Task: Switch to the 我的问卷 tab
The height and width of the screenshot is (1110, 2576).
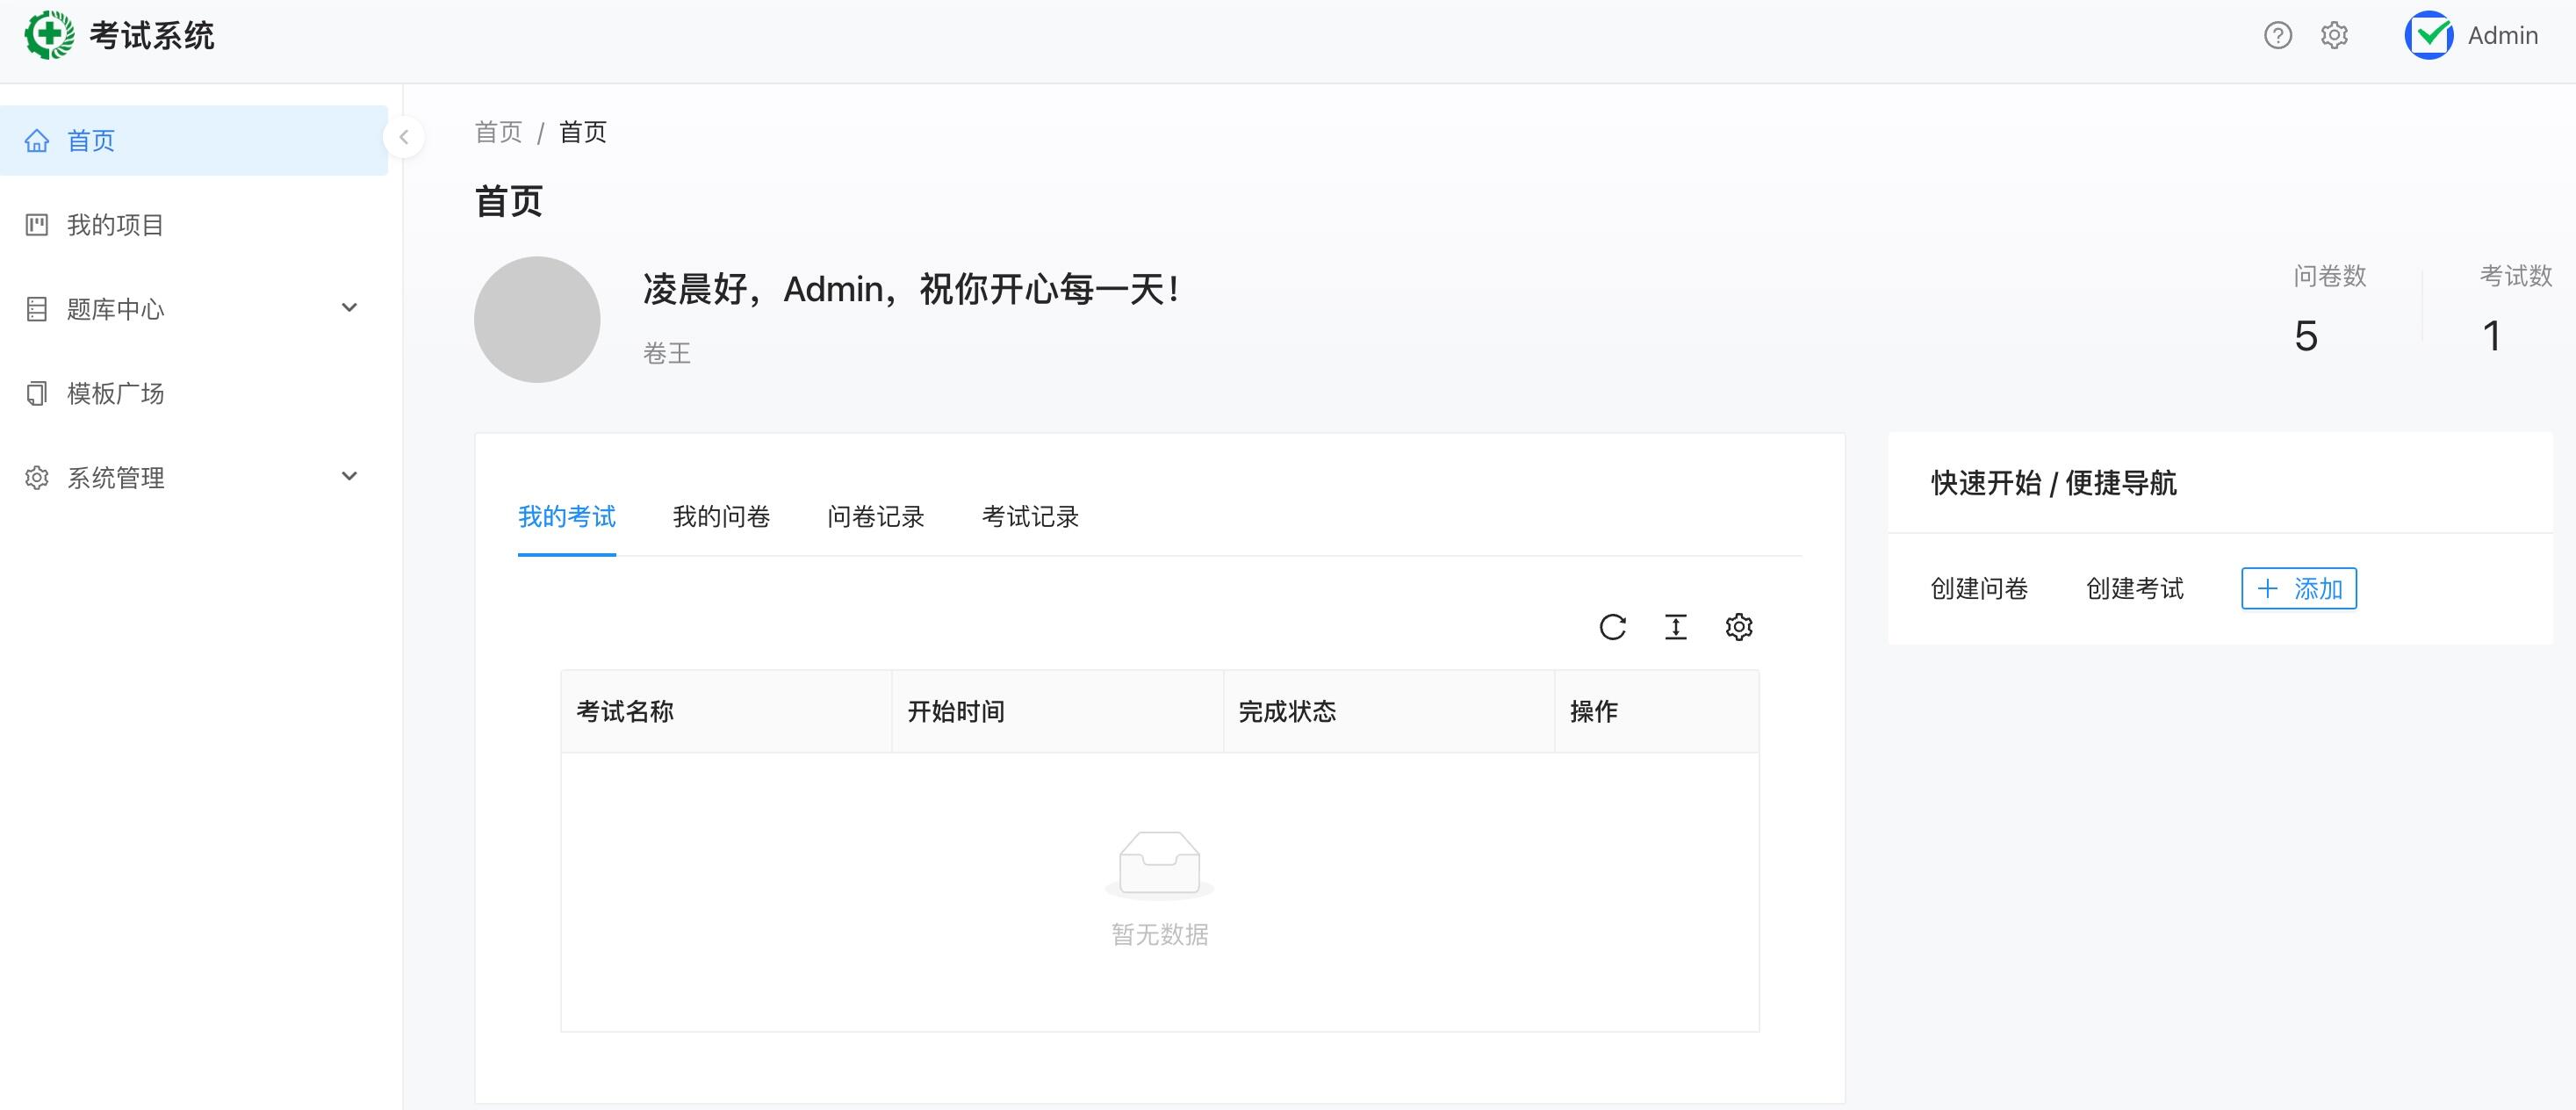Action: (722, 517)
